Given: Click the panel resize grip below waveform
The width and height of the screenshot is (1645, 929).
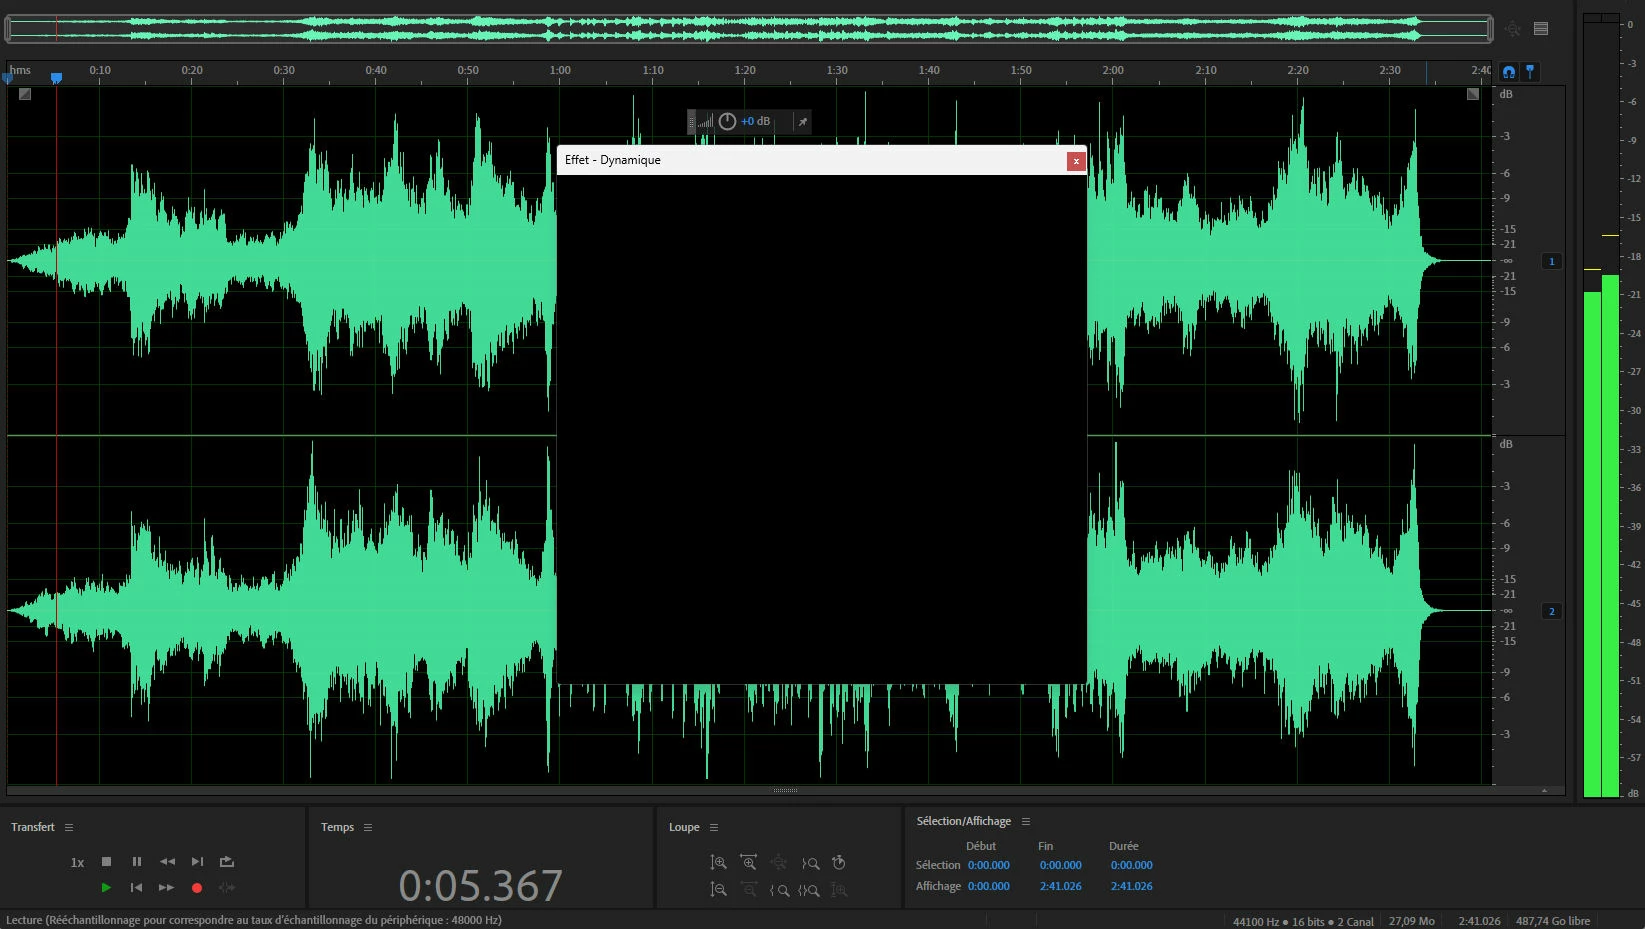Looking at the screenshot, I should [x=785, y=790].
